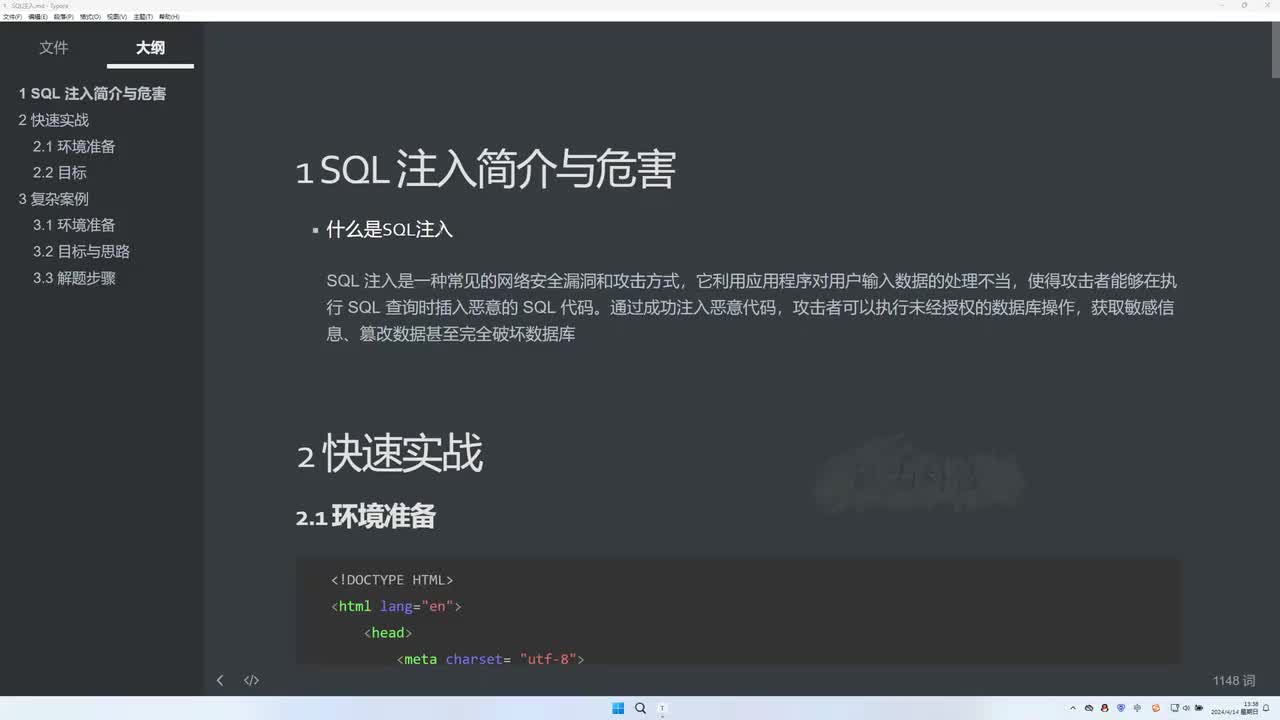Open Windows taskbar search
Screen dimensions: 1280x720
click(640, 708)
